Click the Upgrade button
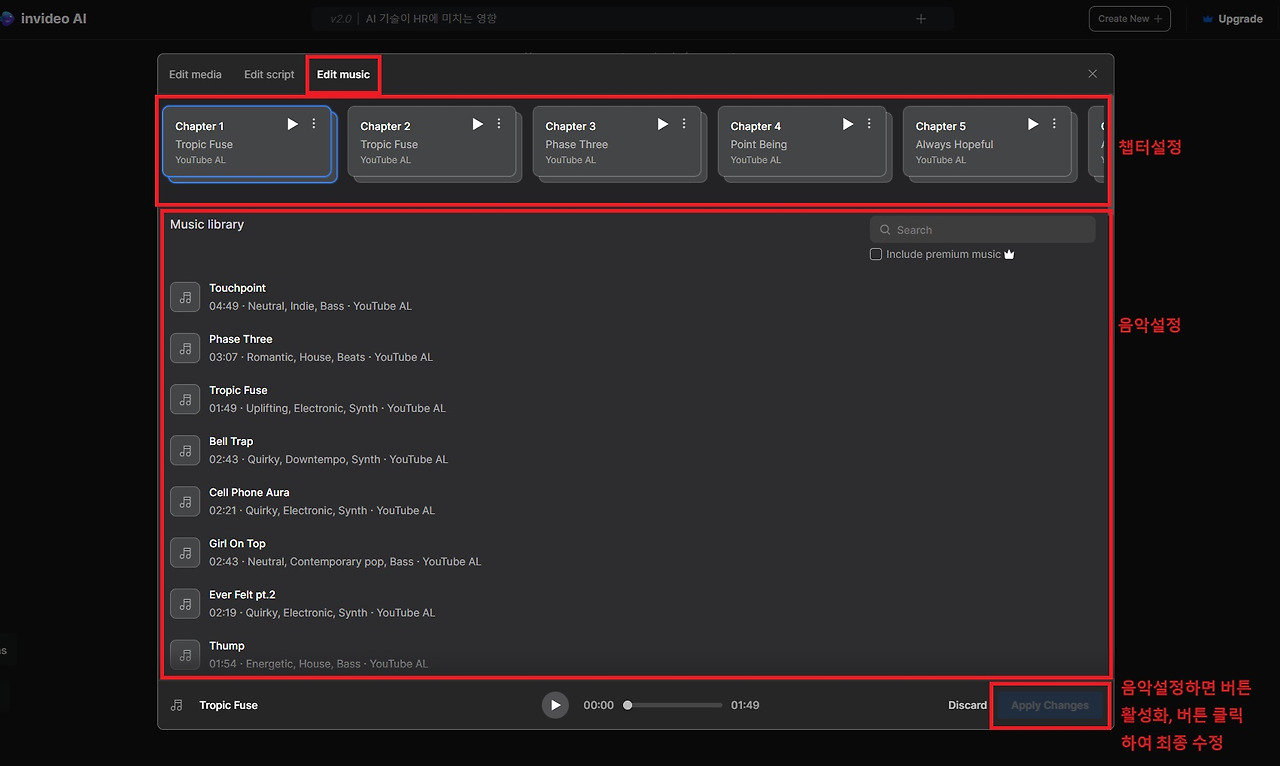Viewport: 1280px width, 766px height. point(1233,19)
